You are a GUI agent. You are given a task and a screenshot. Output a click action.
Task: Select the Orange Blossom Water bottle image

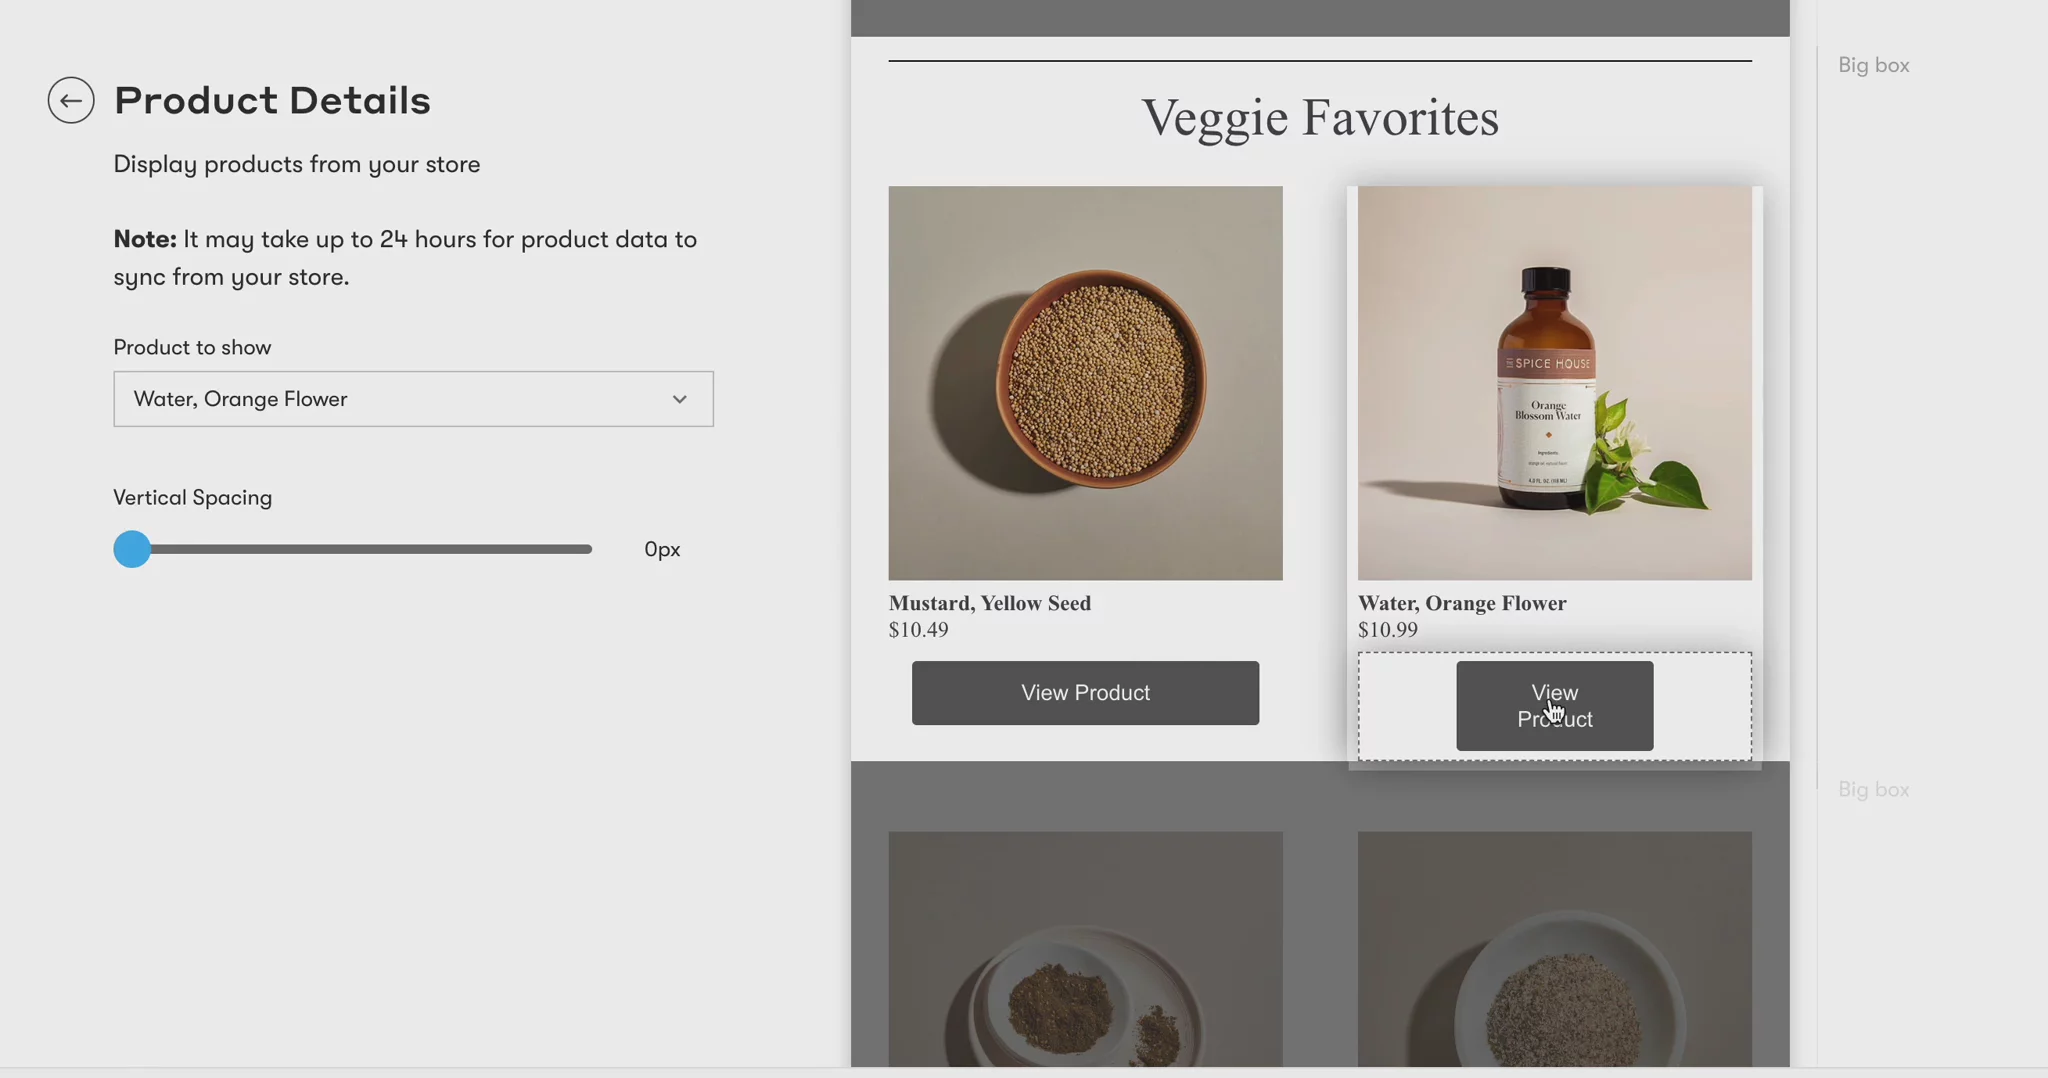[x=1554, y=383]
